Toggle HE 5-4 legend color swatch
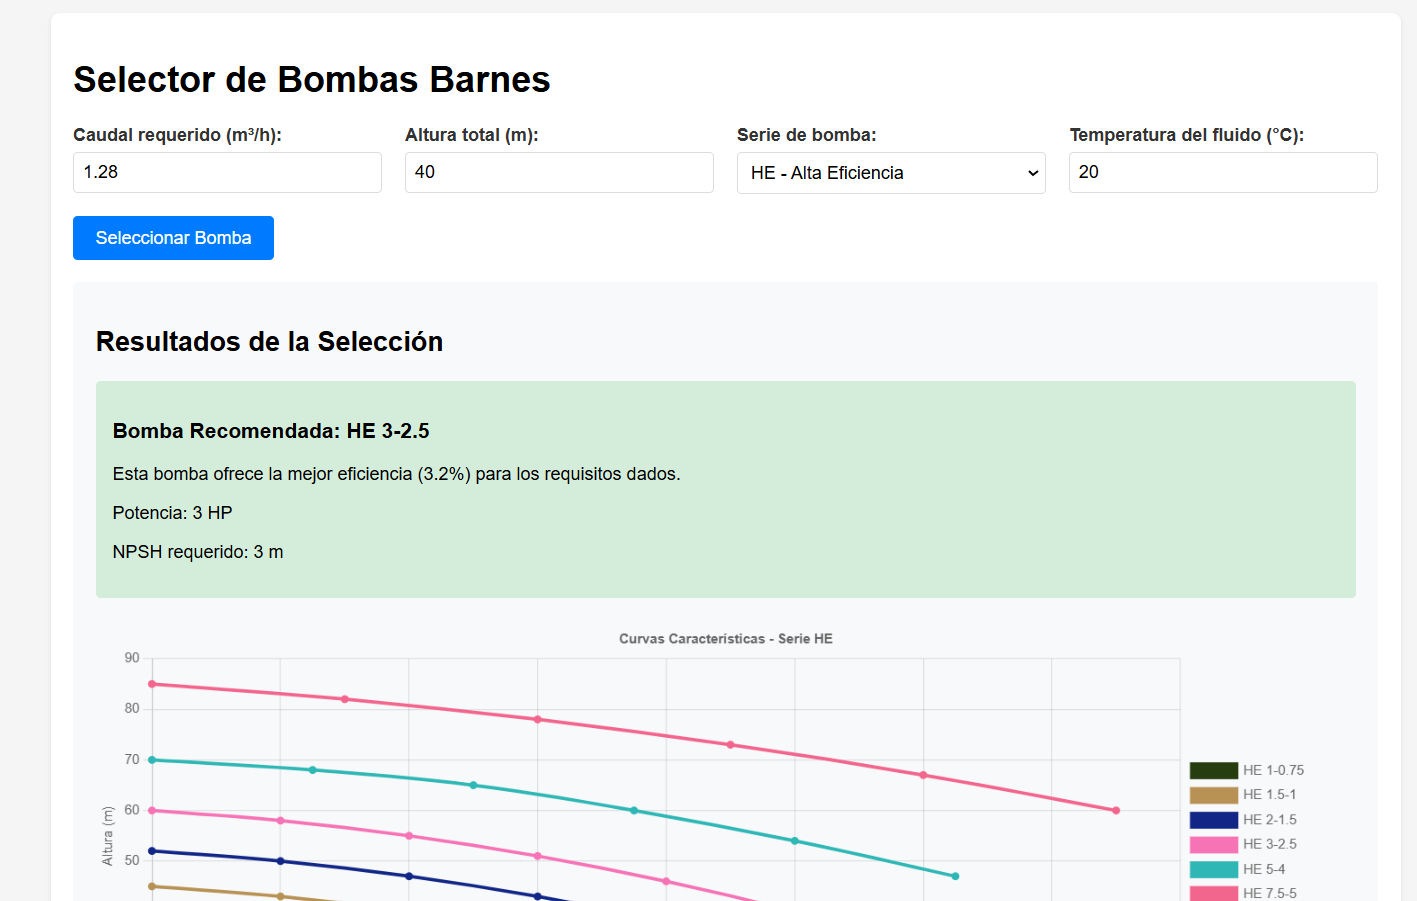 point(1213,870)
